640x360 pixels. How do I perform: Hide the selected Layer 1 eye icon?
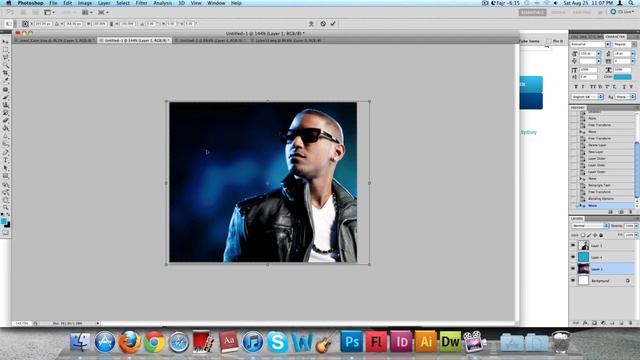[573, 269]
